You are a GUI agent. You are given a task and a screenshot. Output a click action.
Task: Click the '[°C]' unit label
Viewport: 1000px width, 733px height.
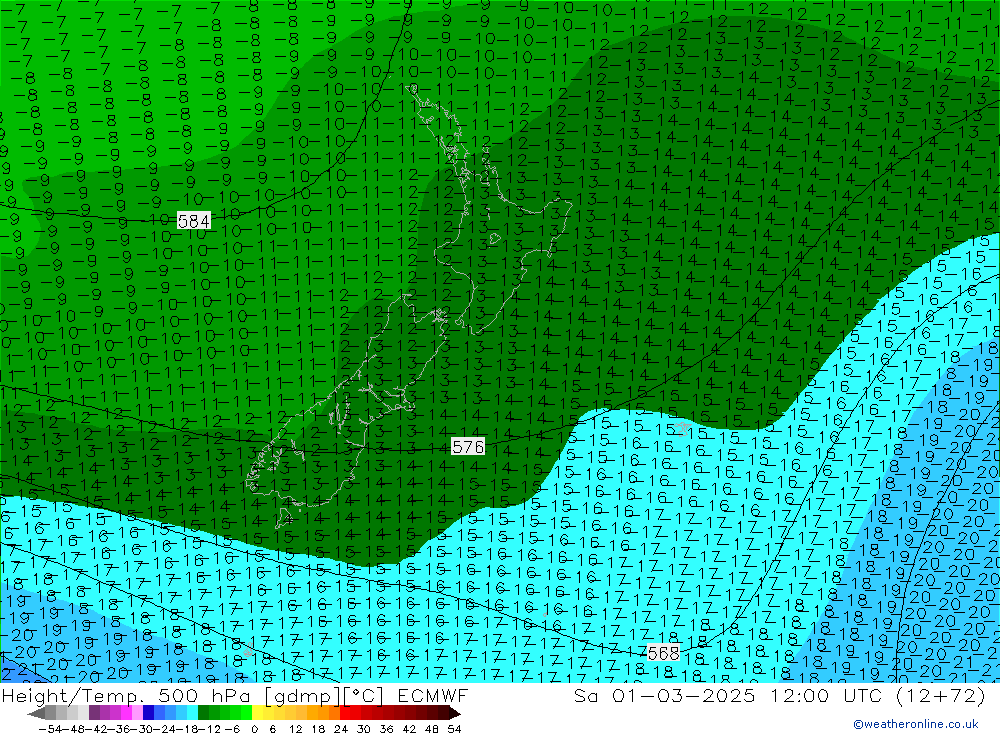click(x=363, y=696)
